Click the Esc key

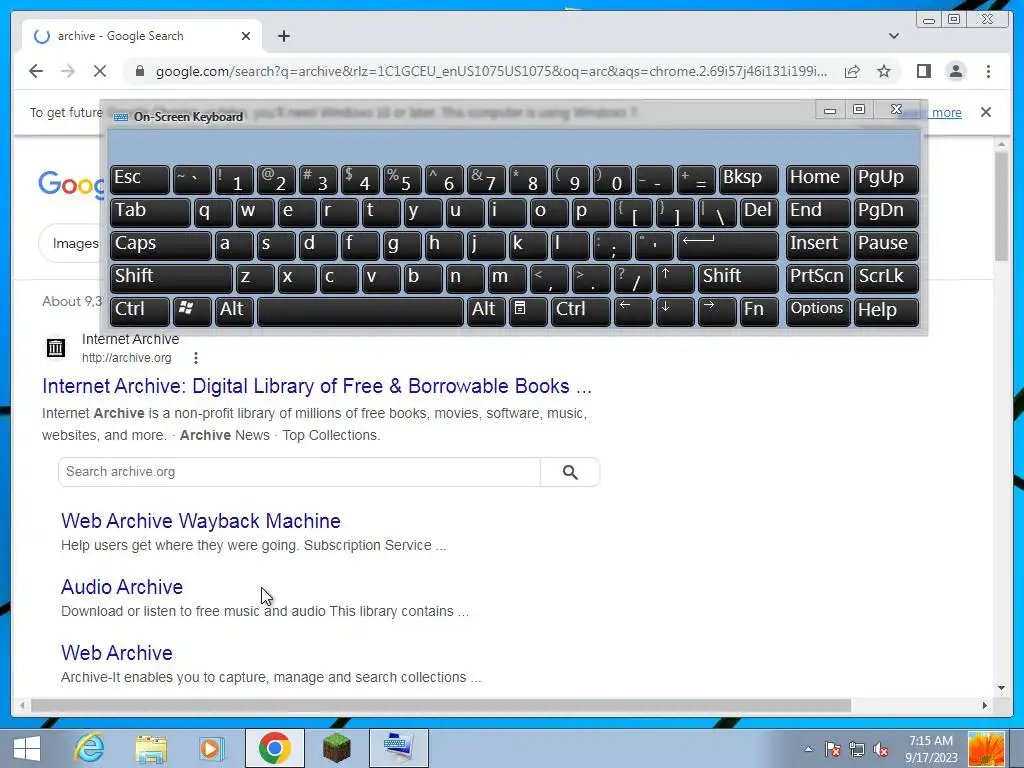[140, 179]
